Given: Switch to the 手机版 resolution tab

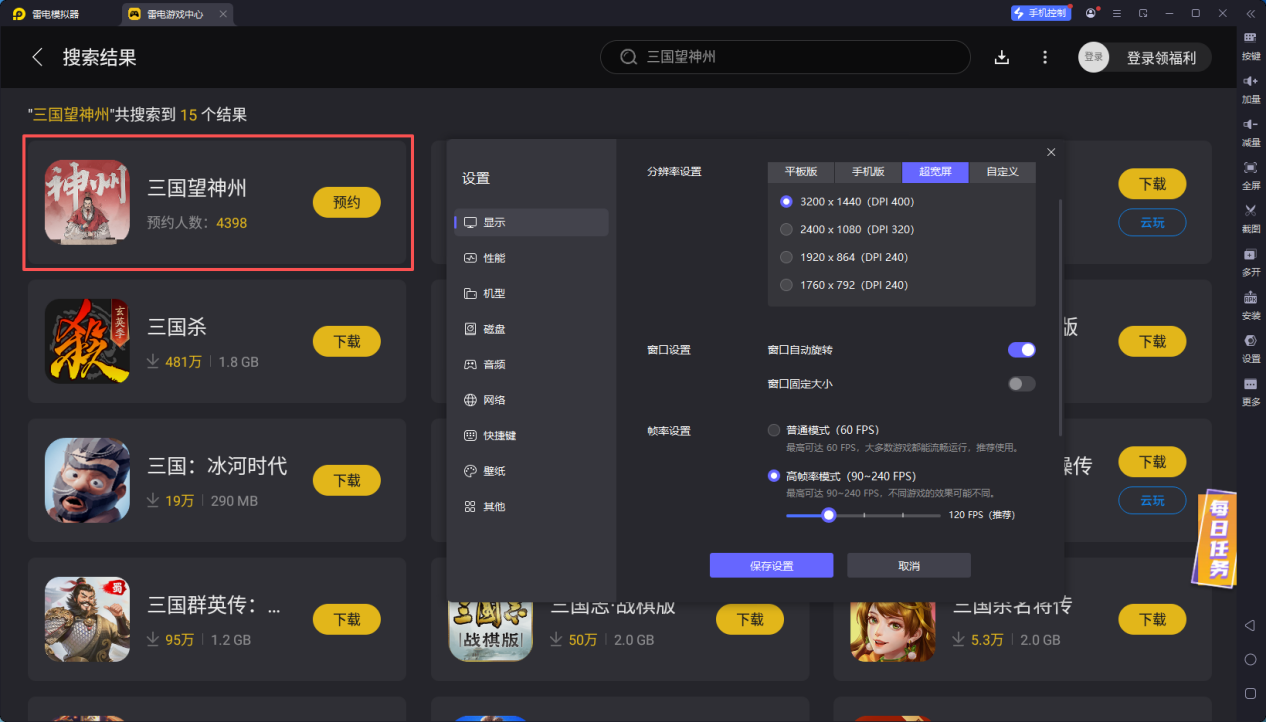Looking at the screenshot, I should click(867, 172).
